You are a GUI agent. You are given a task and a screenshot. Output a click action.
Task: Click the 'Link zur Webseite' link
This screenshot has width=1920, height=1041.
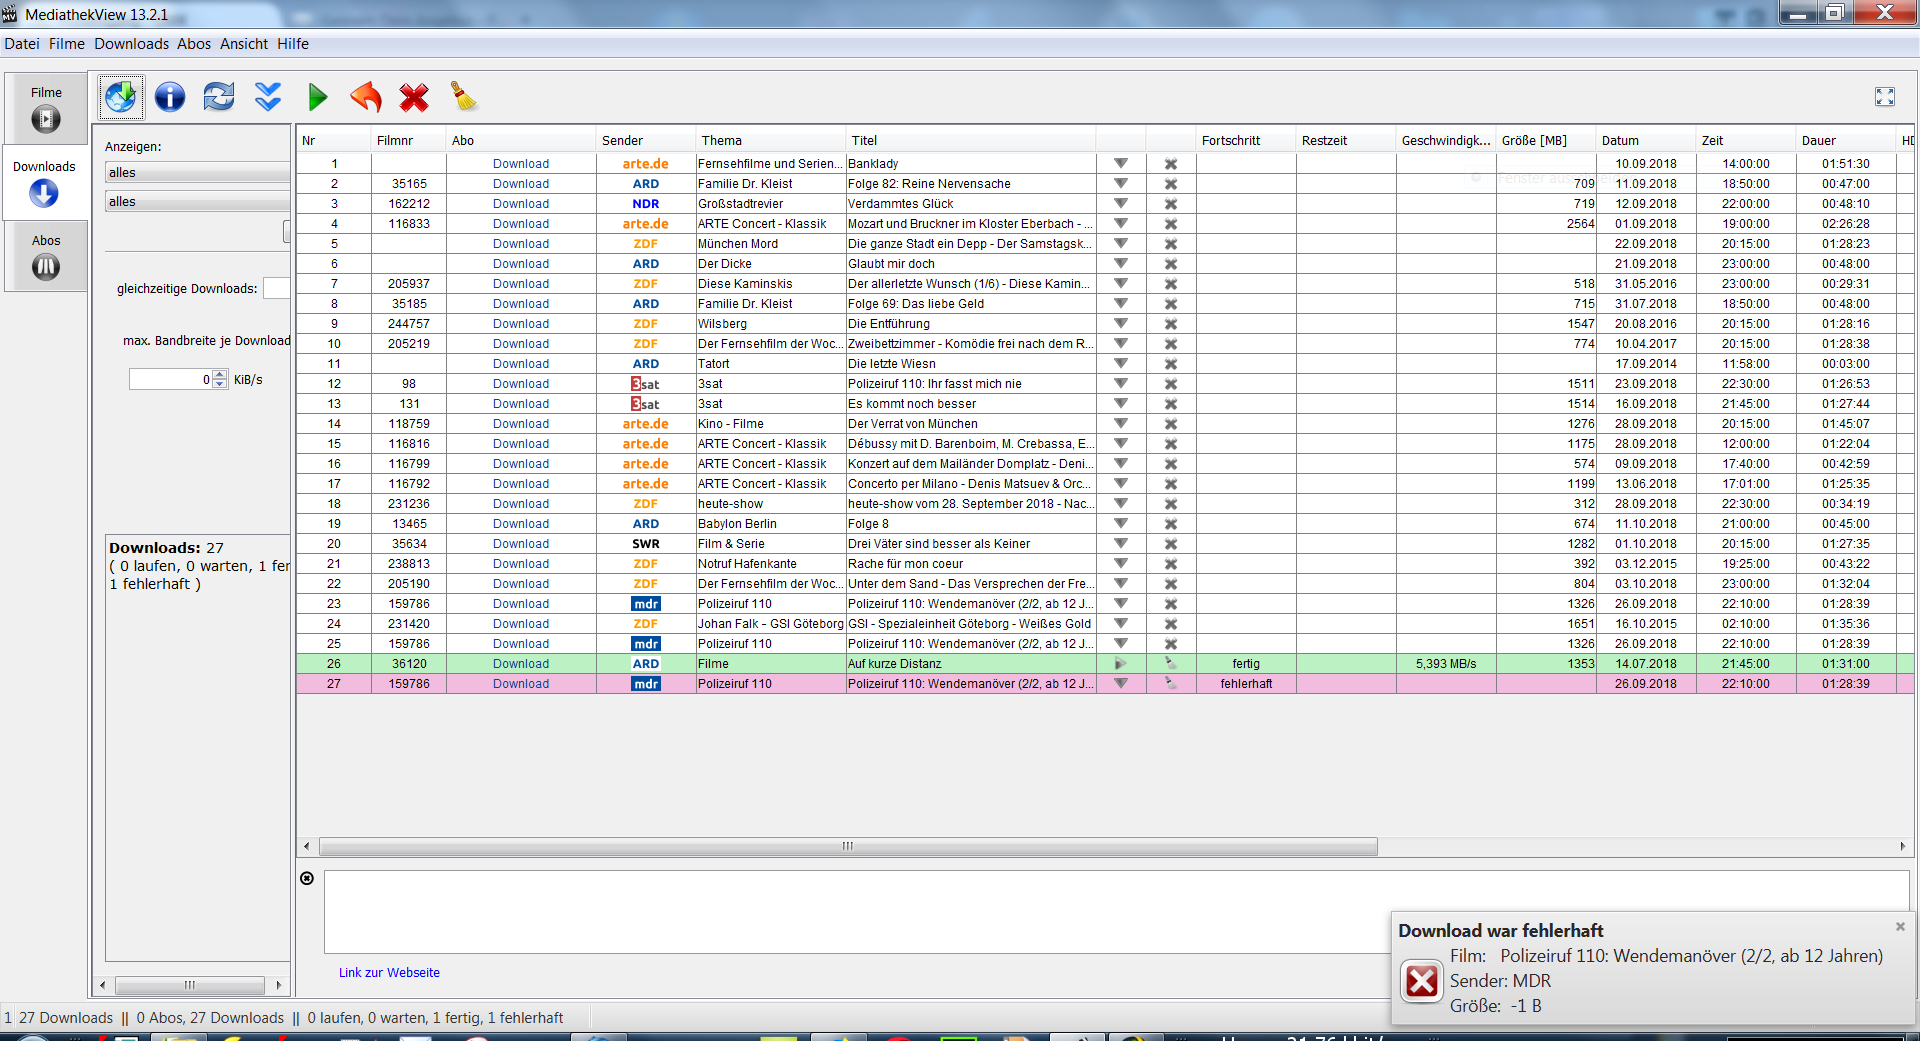(389, 973)
